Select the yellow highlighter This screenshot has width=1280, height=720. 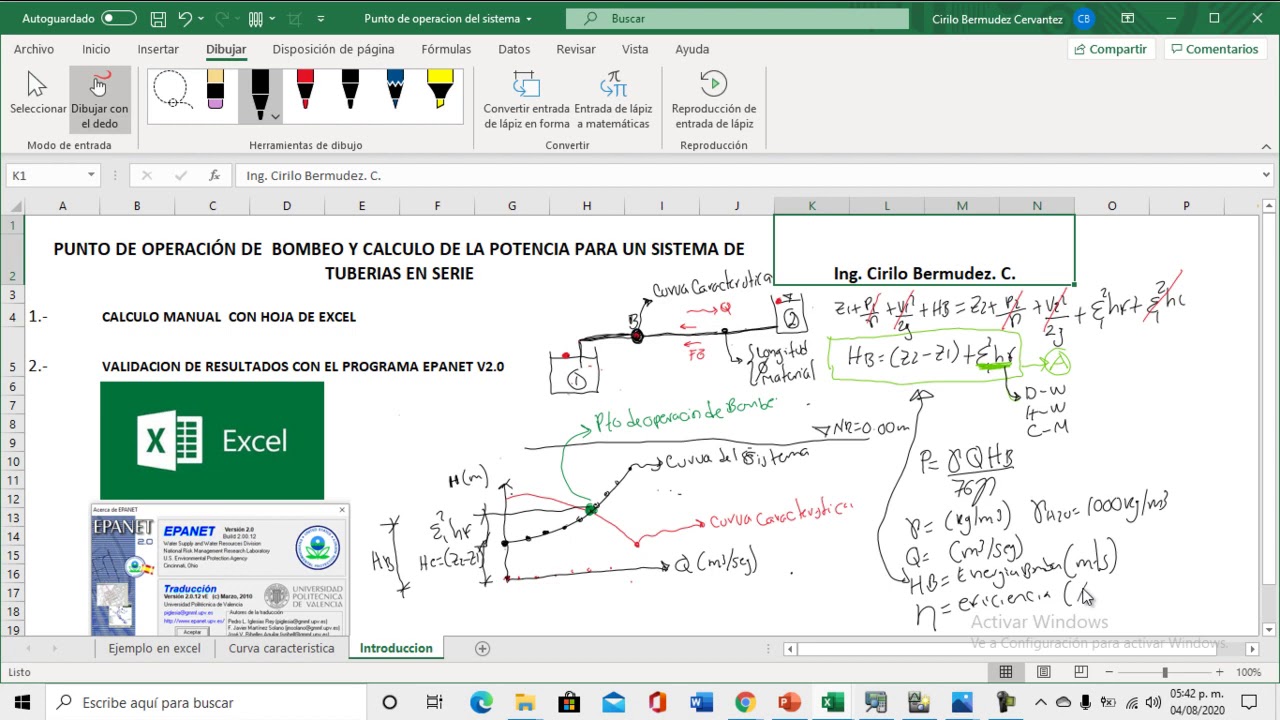[440, 90]
